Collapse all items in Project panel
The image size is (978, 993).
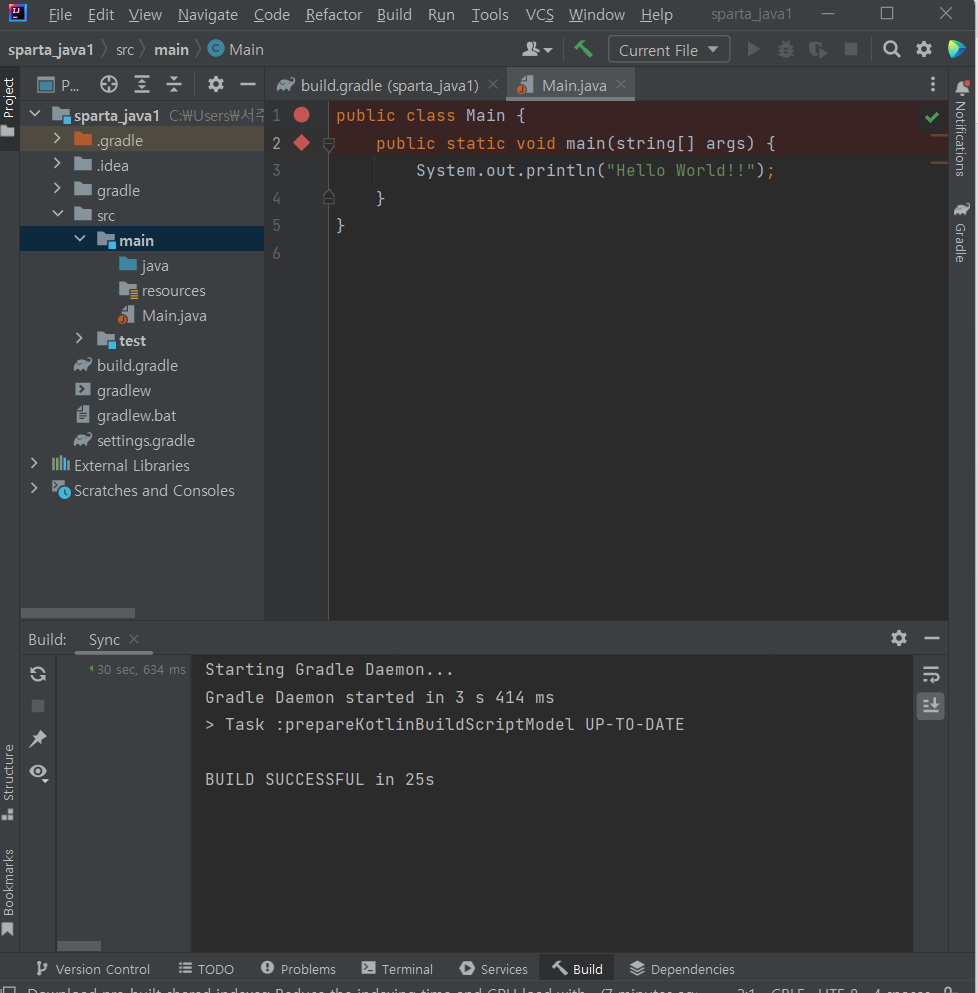pos(174,84)
